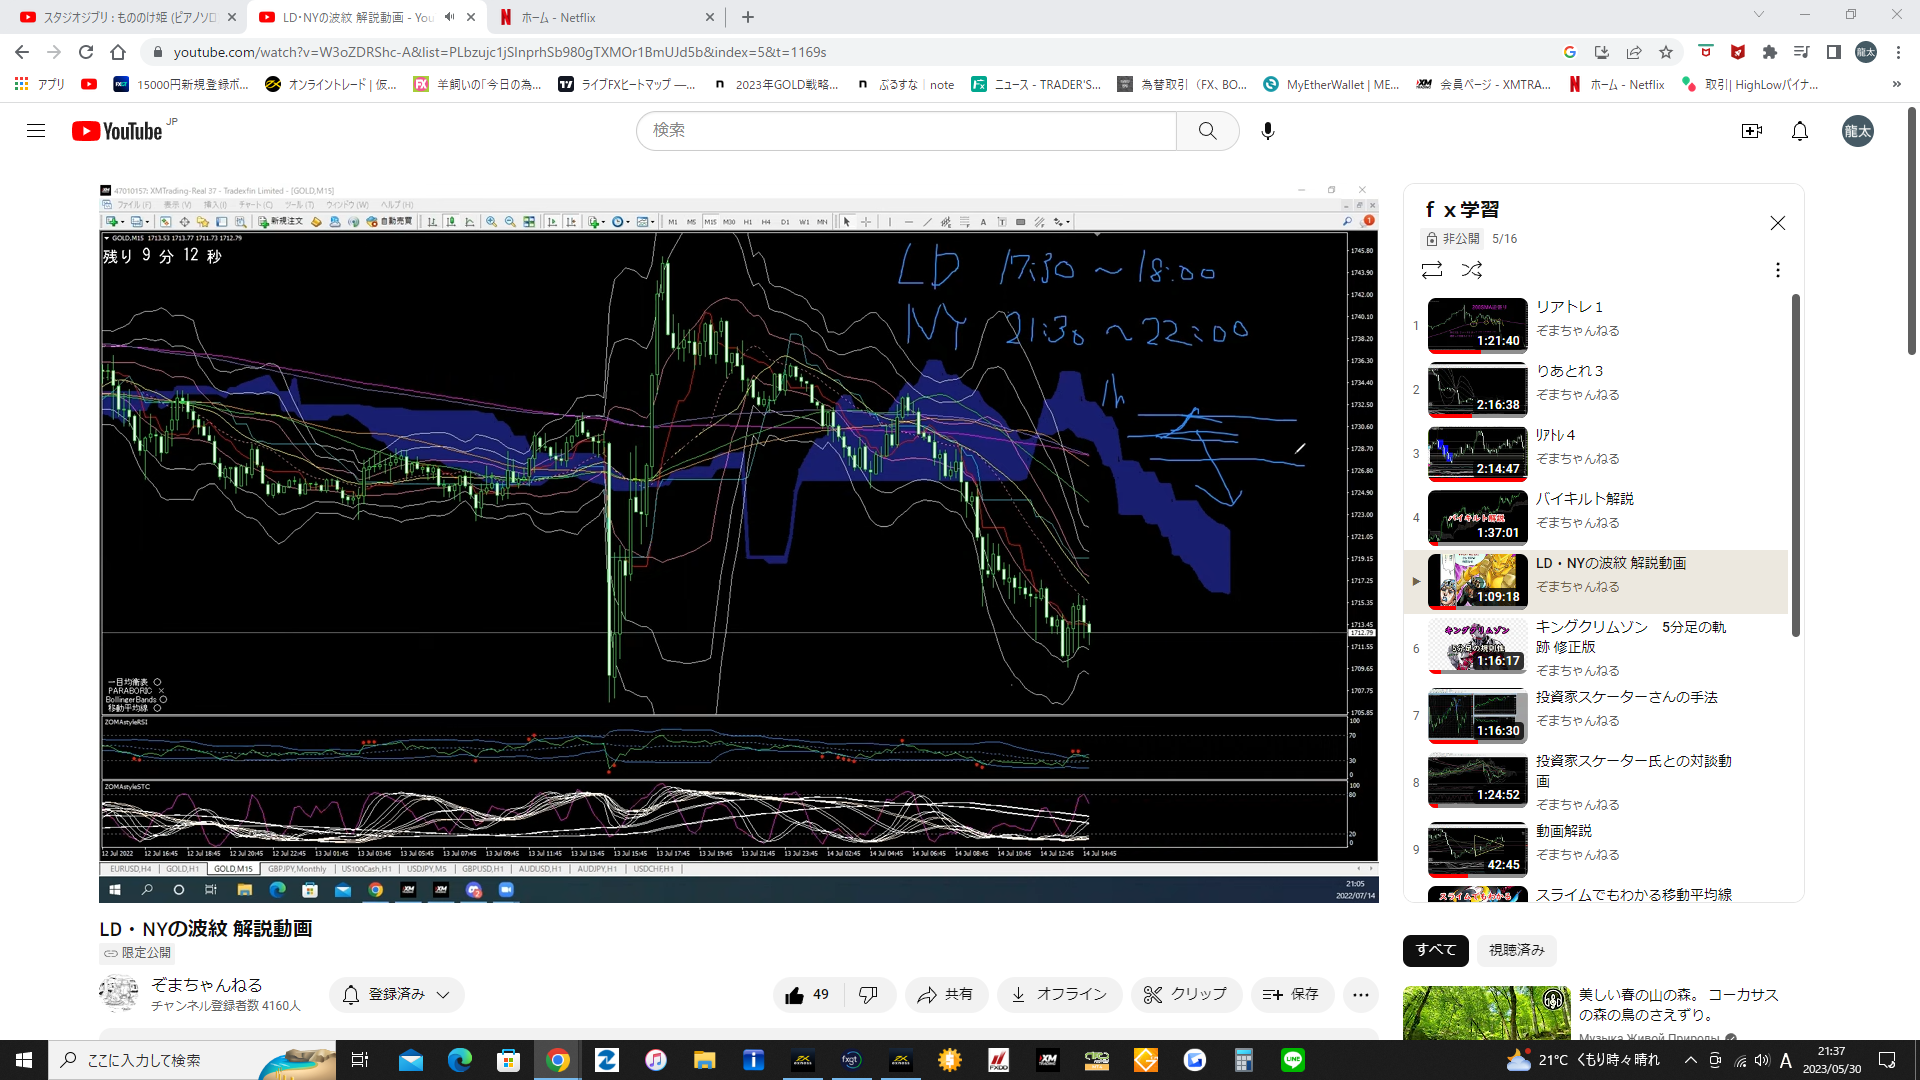Screen dimensions: 1920x1080
Task: Open more actions ellipsis below video
Action: 1360,994
